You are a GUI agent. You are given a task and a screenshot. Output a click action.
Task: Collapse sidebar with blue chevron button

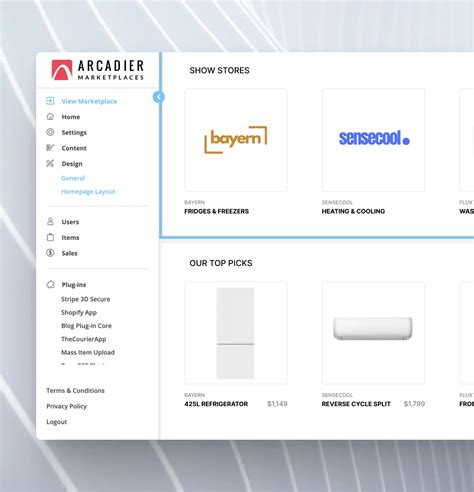(x=159, y=97)
